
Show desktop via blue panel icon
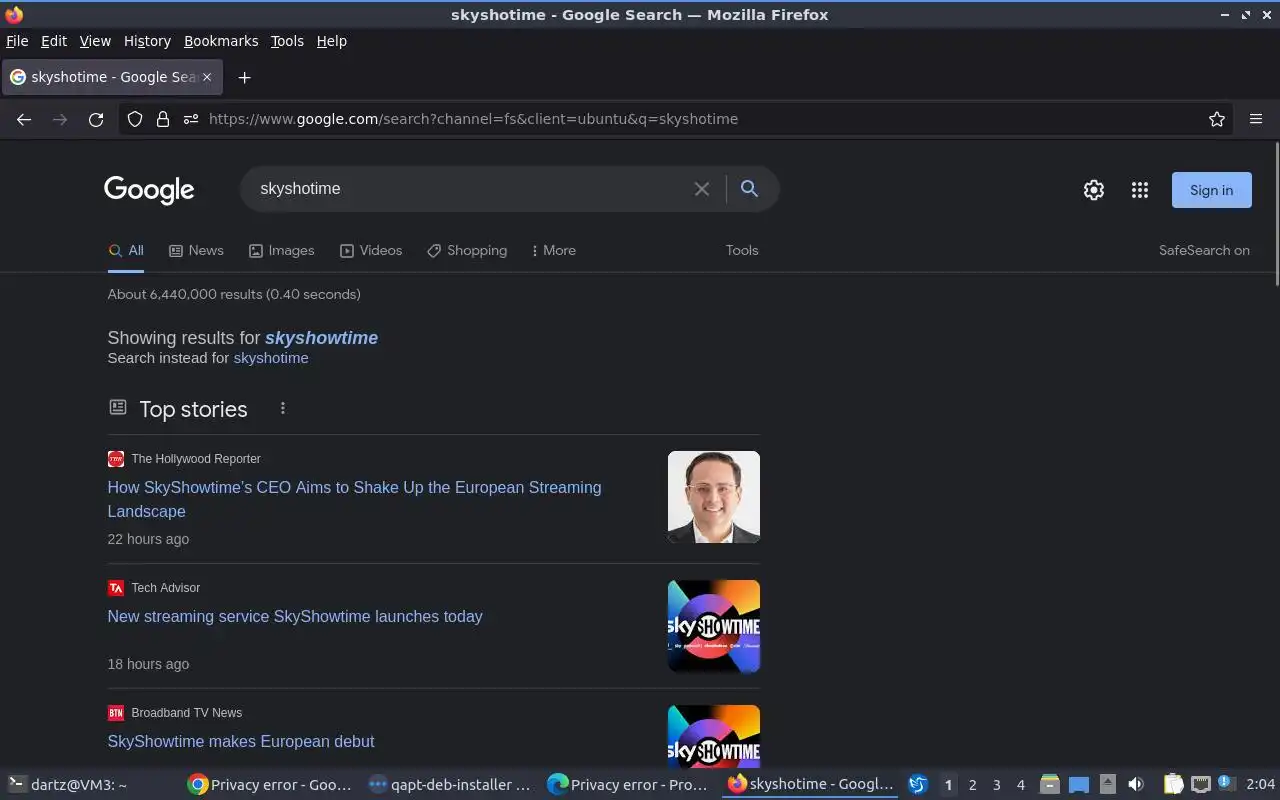tap(1078, 785)
